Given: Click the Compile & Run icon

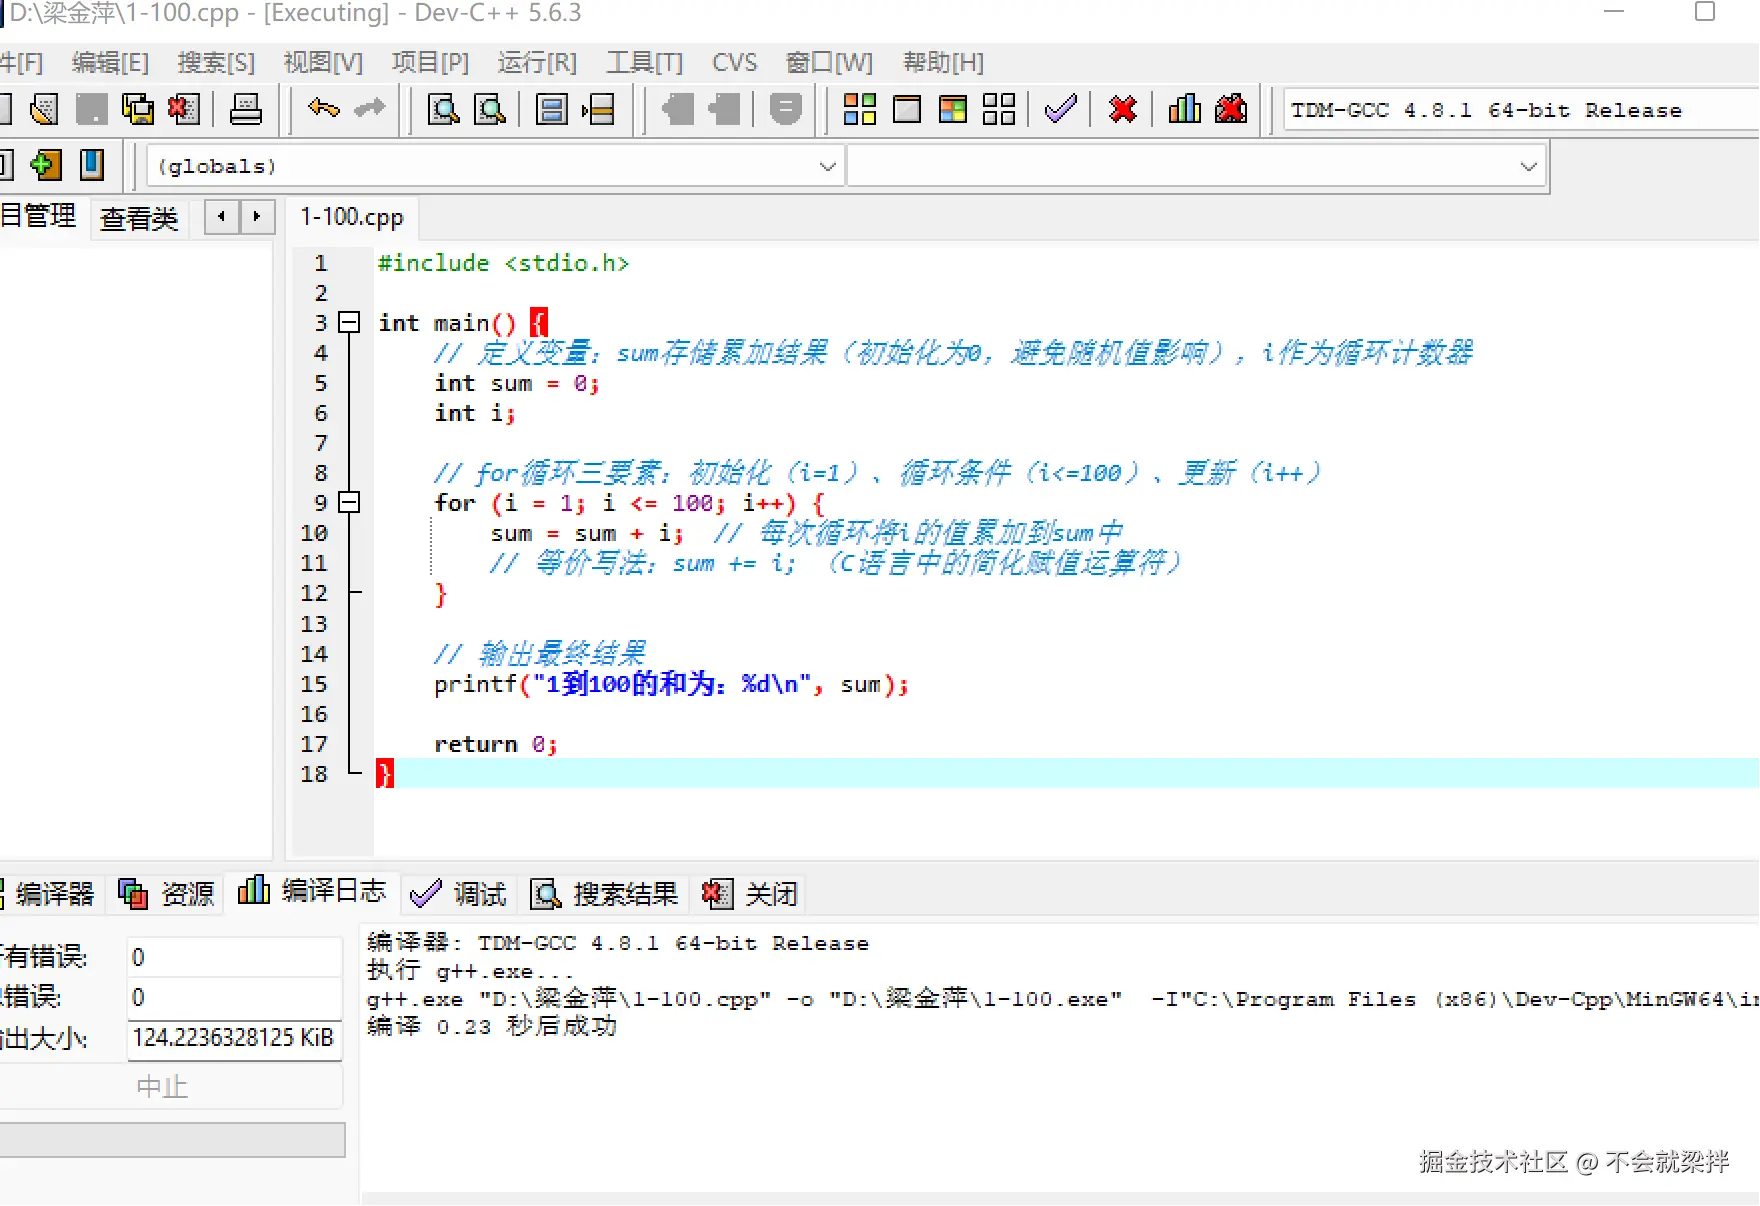Looking at the screenshot, I should [953, 109].
